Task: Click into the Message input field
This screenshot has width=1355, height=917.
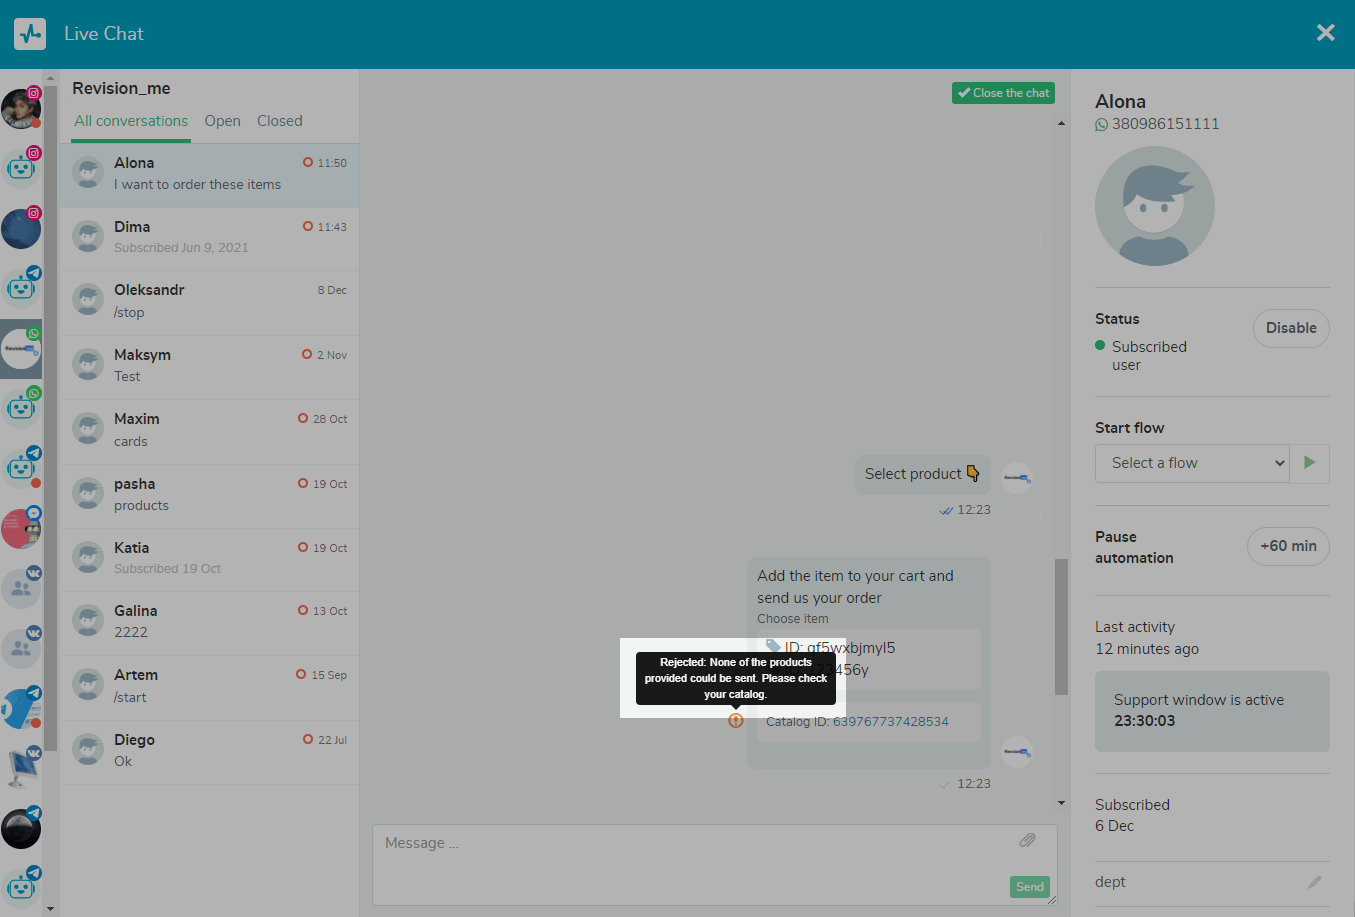Action: [690, 858]
